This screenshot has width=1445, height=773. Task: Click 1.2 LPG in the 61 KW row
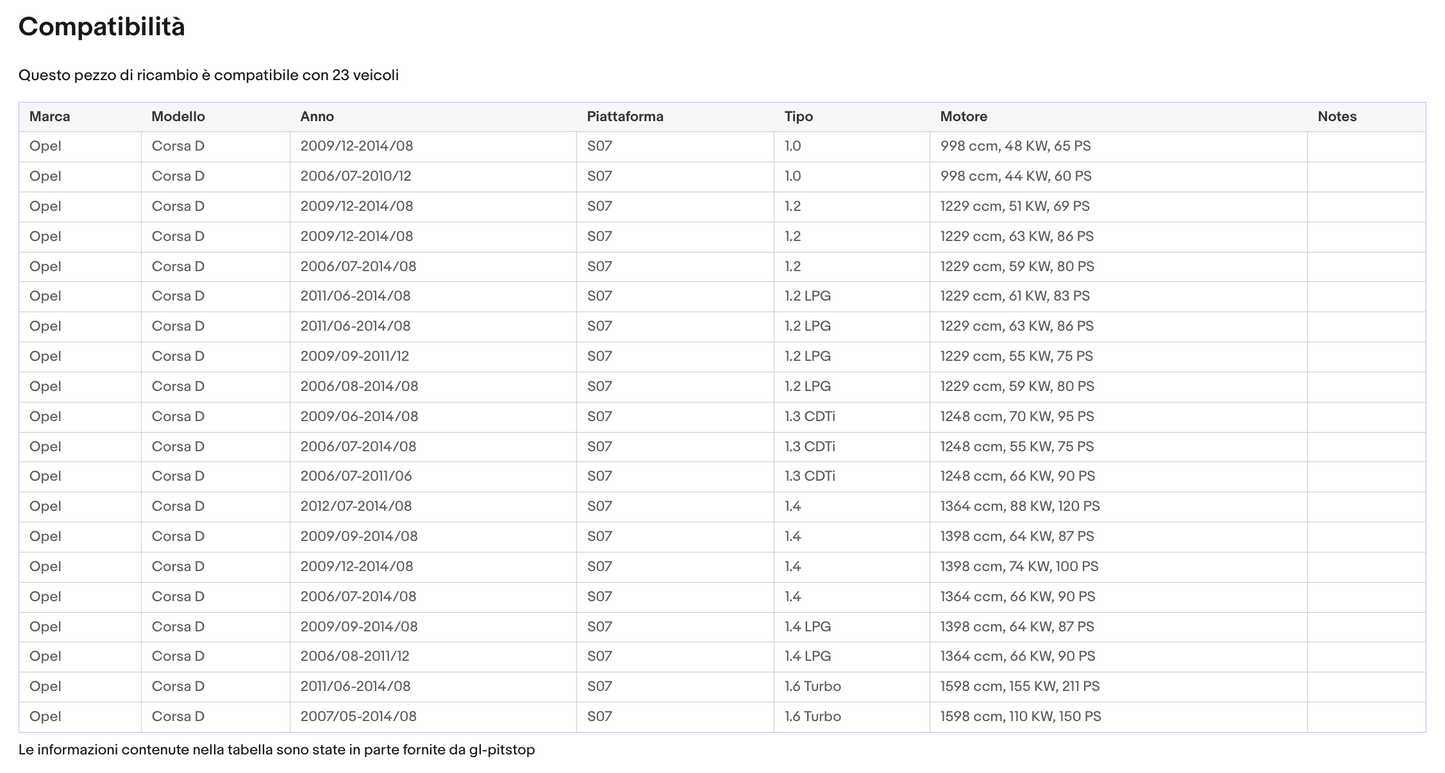click(808, 296)
